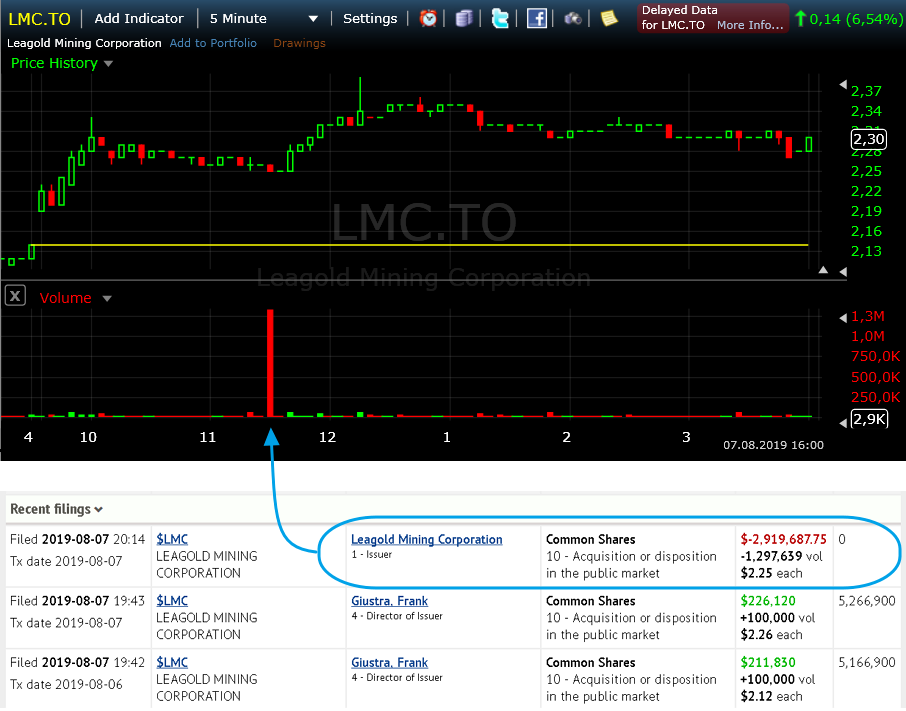
Task: Expand the Price History dropdown arrow
Action: point(109,64)
